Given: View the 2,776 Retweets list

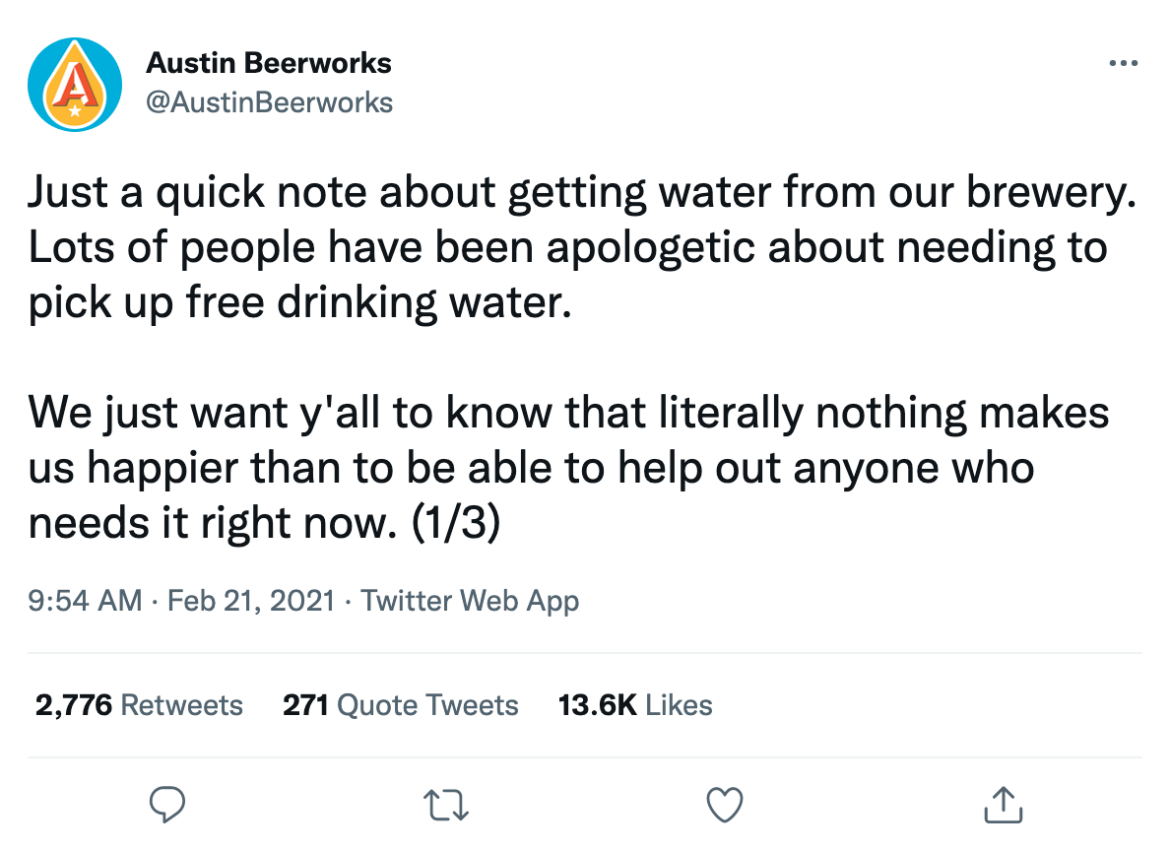Looking at the screenshot, I should coord(138,705).
